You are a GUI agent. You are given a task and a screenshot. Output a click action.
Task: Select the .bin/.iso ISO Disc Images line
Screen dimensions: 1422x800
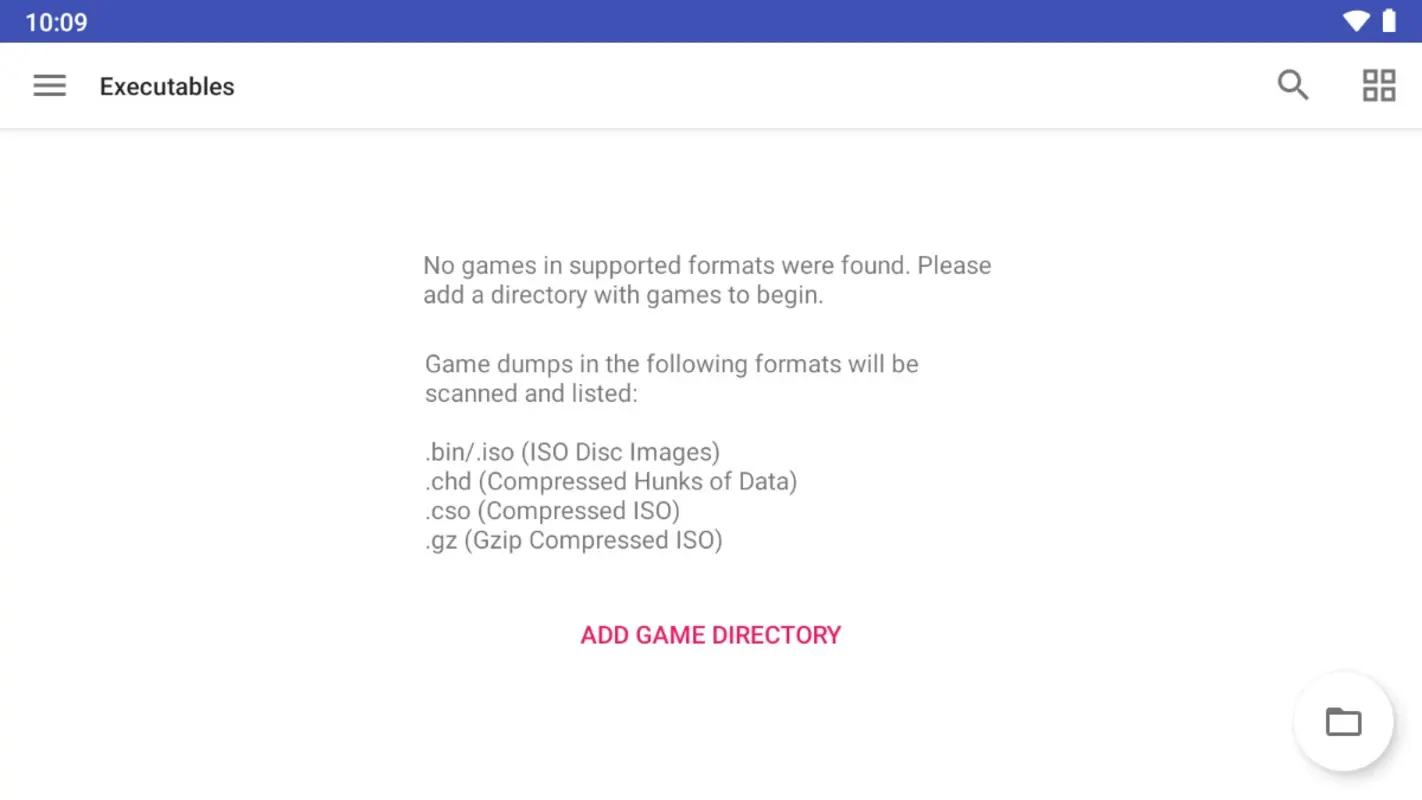[572, 452]
